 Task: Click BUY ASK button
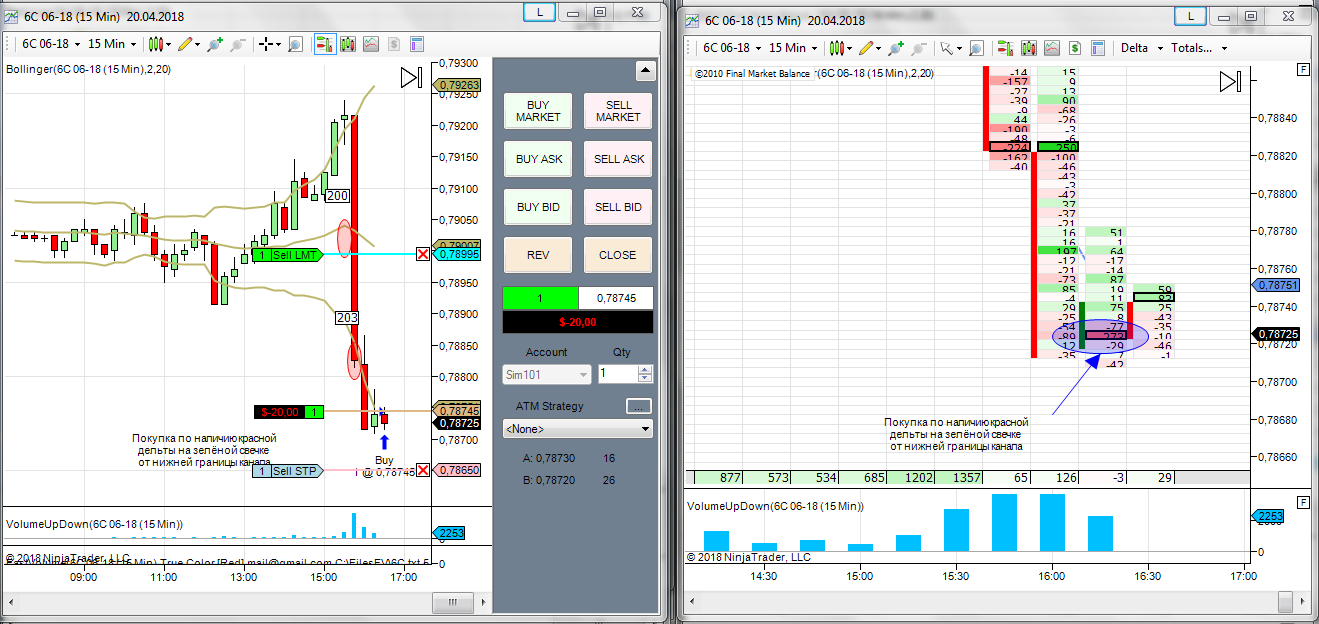click(539, 159)
